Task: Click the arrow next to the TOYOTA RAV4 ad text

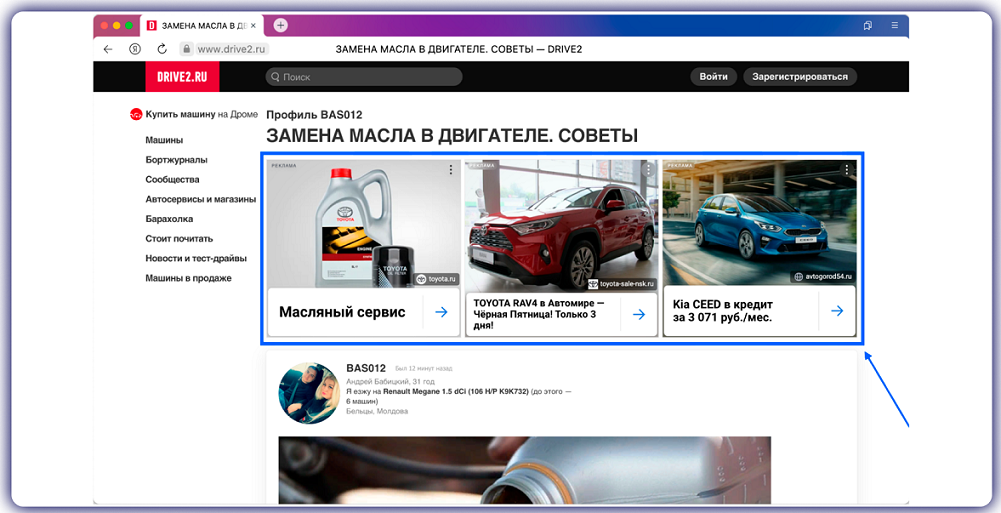Action: point(639,314)
